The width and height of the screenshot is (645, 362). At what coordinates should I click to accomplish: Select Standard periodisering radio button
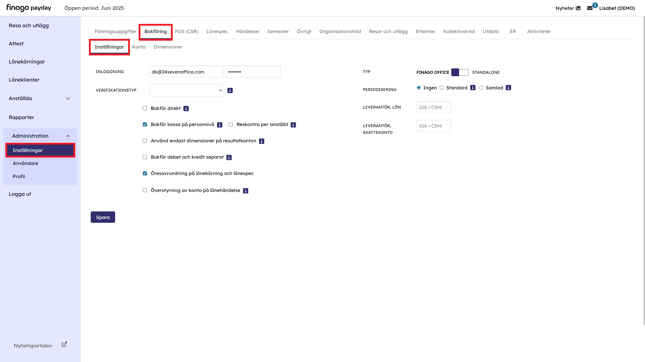[442, 88]
